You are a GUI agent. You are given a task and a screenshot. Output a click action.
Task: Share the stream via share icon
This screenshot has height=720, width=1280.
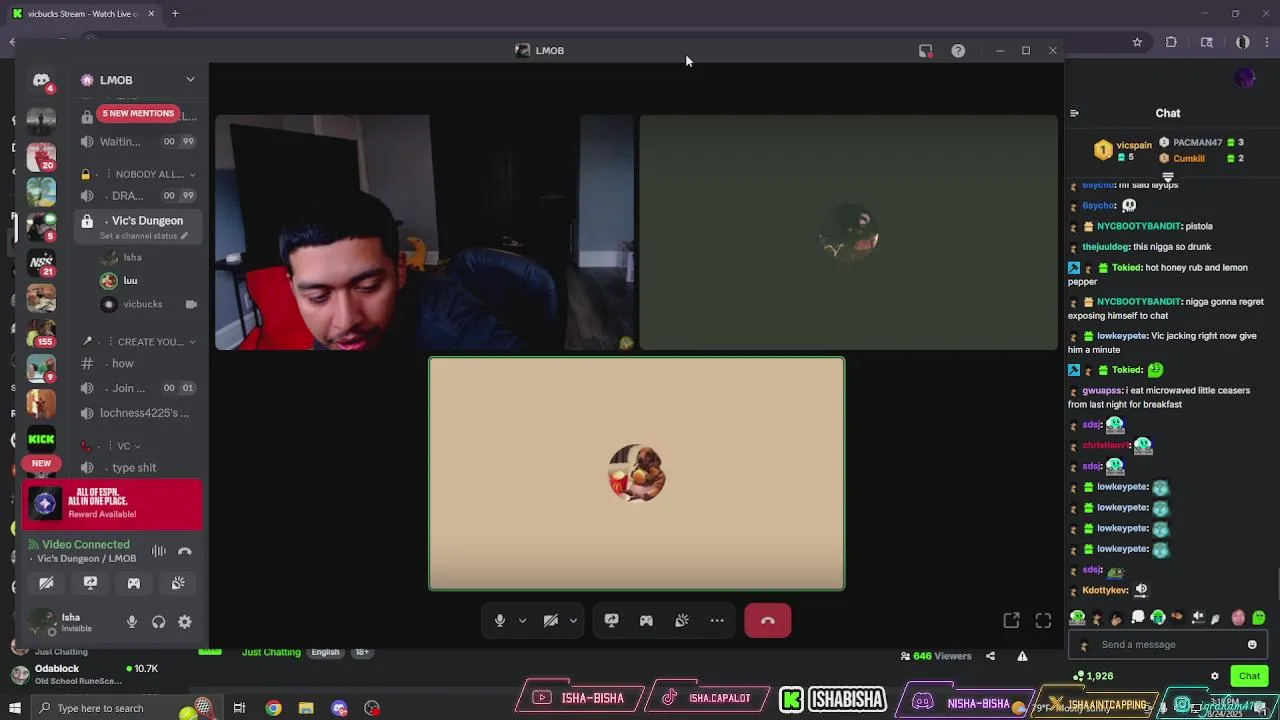[x=990, y=656]
